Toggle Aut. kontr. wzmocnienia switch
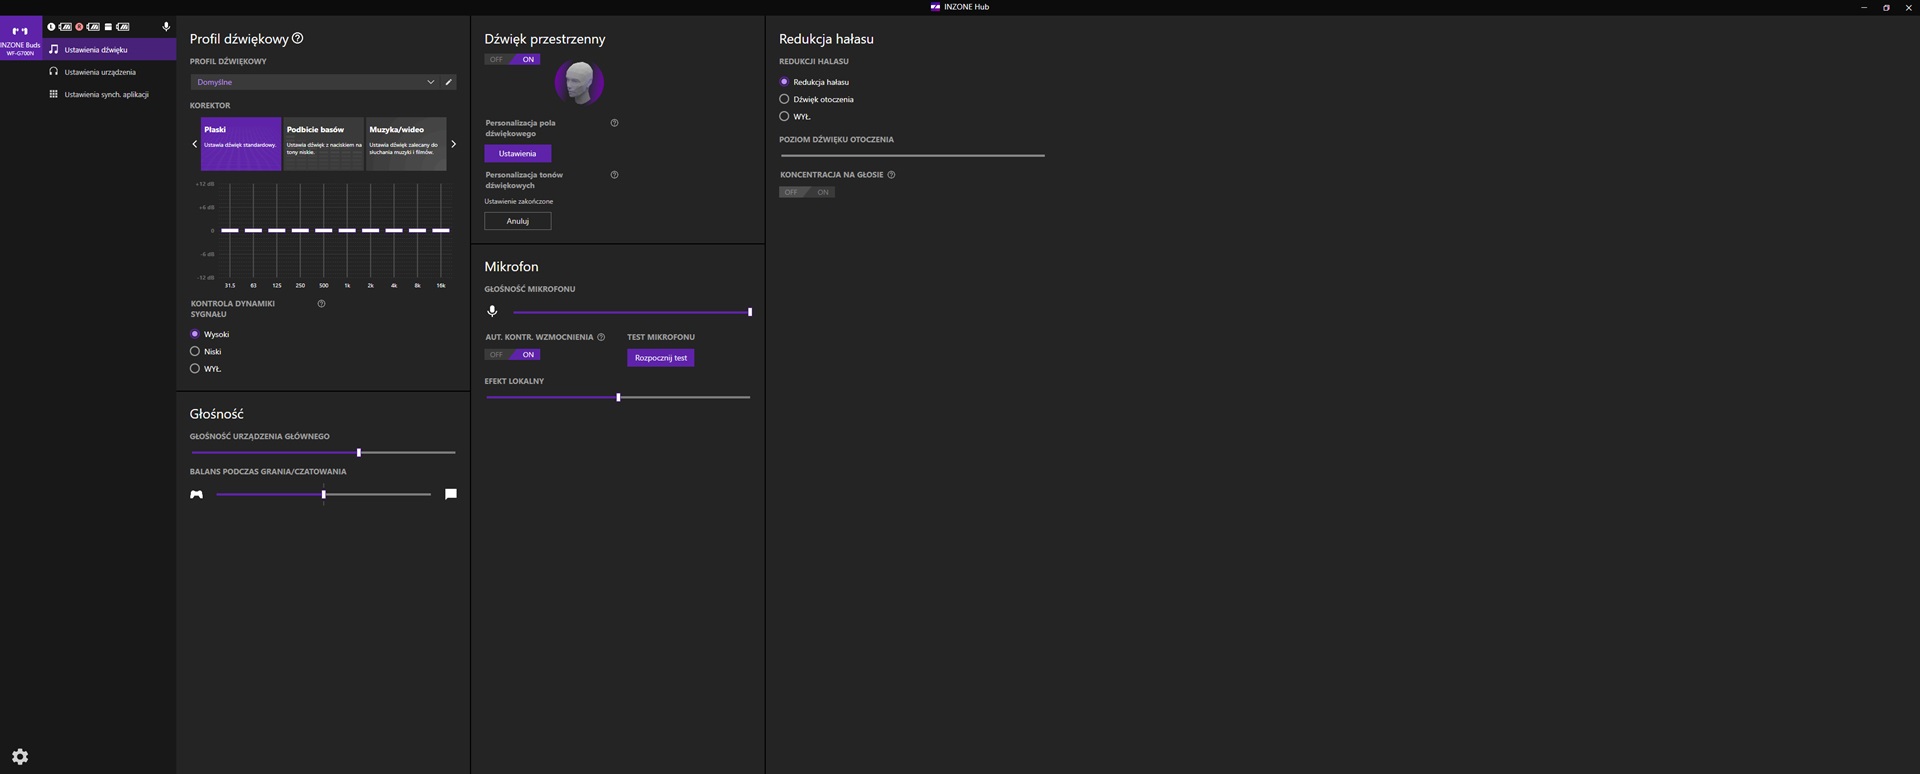1920x774 pixels. (512, 355)
